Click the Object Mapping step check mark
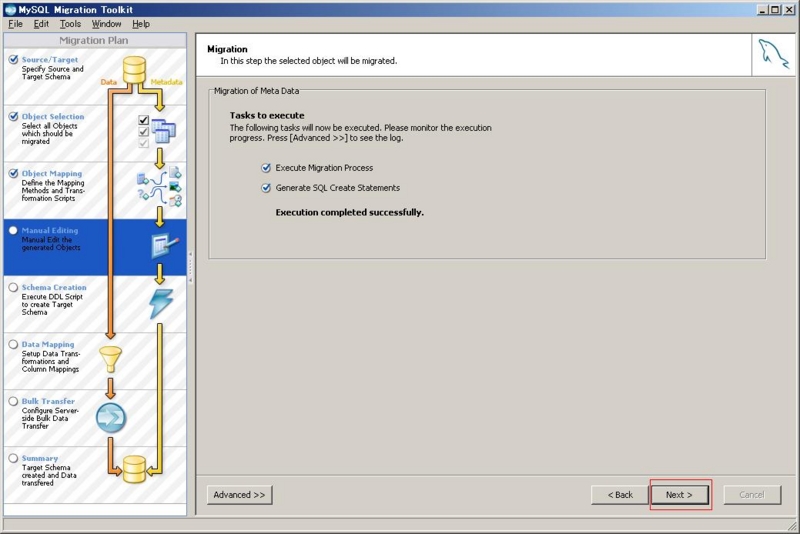Screen dimensions: 800x534 tap(13, 173)
